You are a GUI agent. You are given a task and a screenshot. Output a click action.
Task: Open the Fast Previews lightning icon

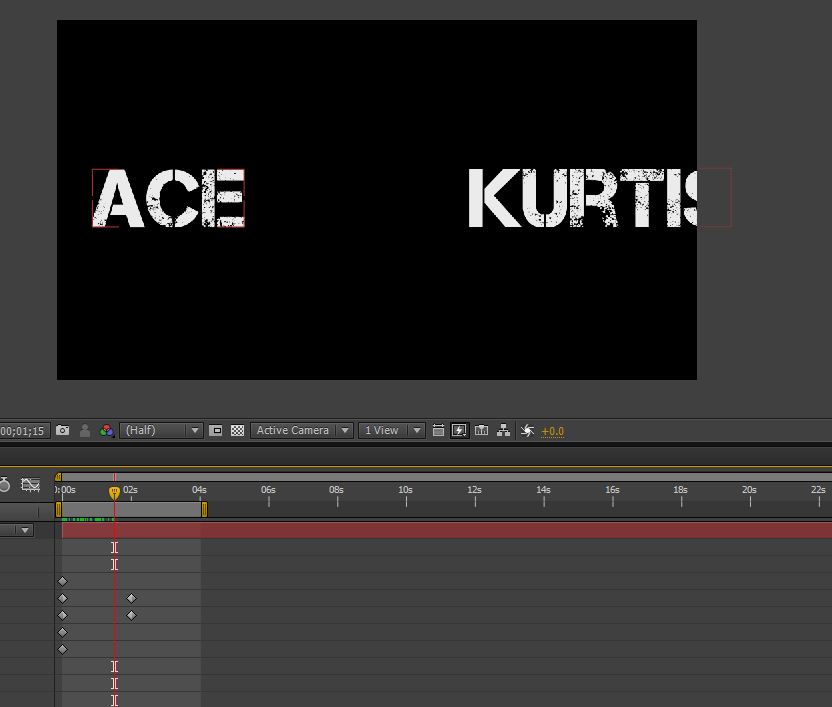(x=460, y=430)
